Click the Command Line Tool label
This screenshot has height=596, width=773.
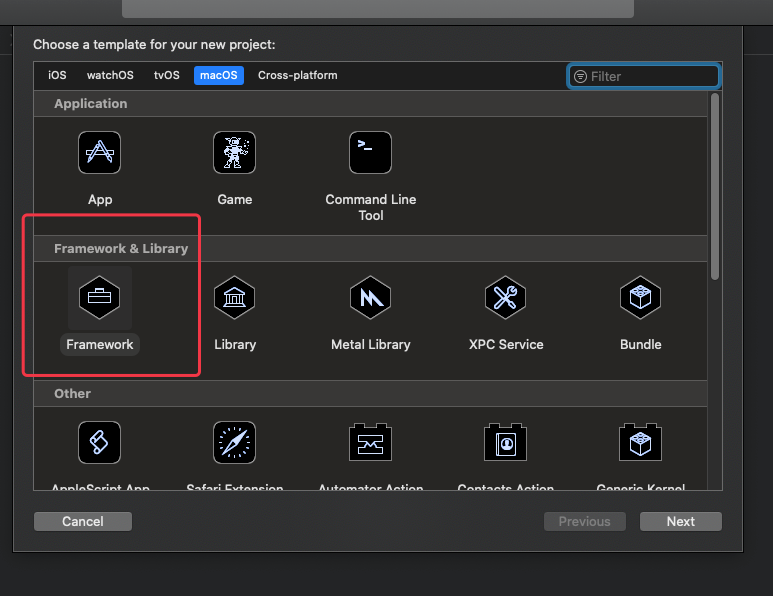371,208
